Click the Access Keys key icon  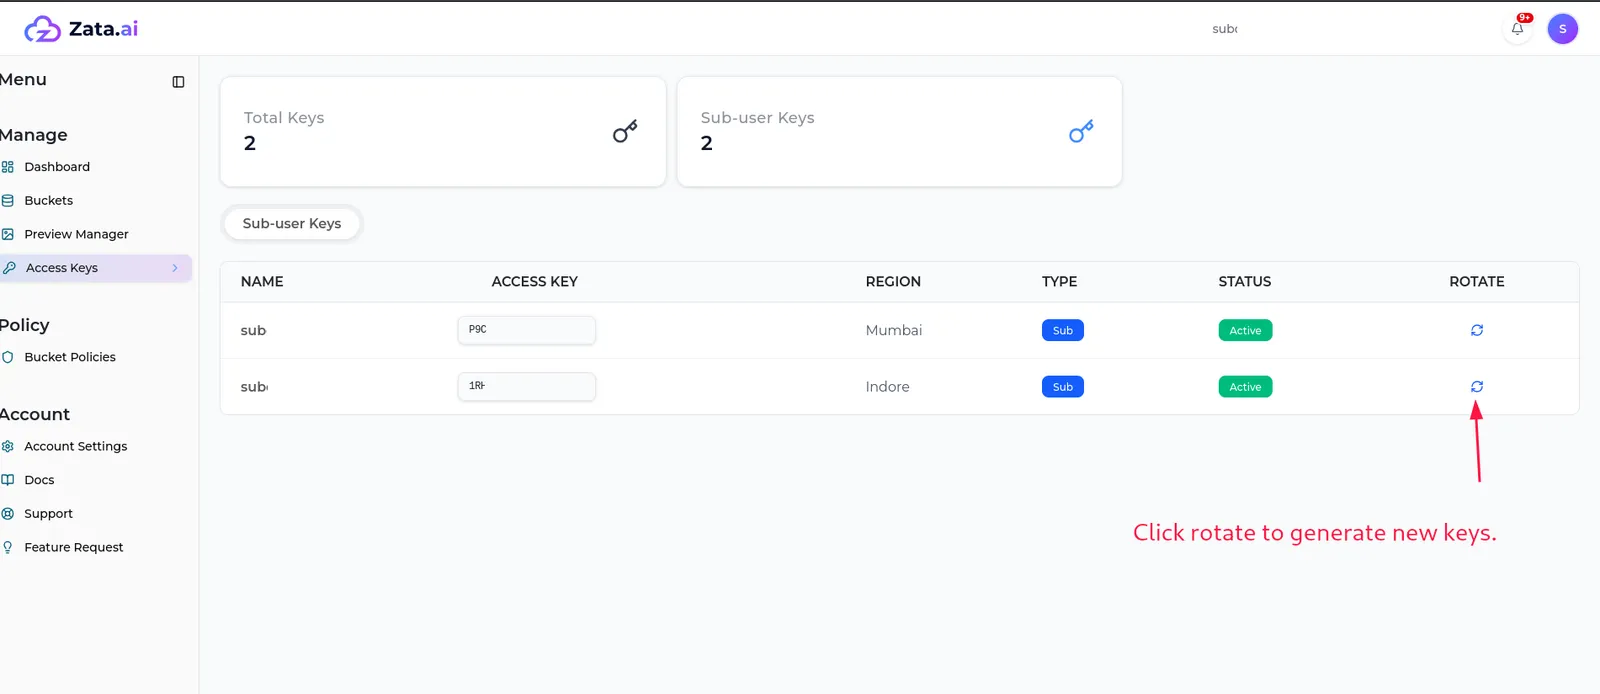(x=10, y=268)
